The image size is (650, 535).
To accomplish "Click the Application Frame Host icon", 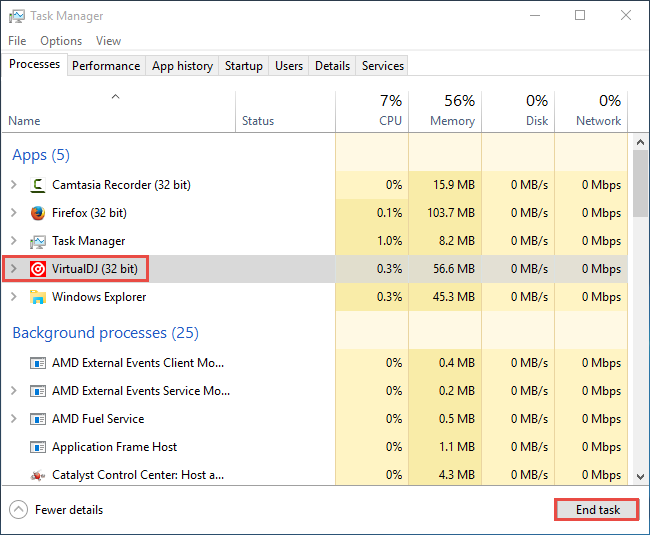I will pyautogui.click(x=38, y=447).
